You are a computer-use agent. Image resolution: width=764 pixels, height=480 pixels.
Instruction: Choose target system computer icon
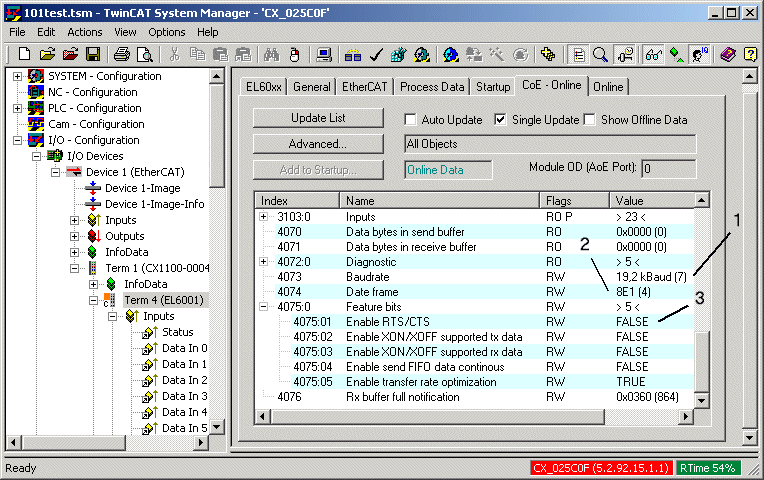[324, 54]
